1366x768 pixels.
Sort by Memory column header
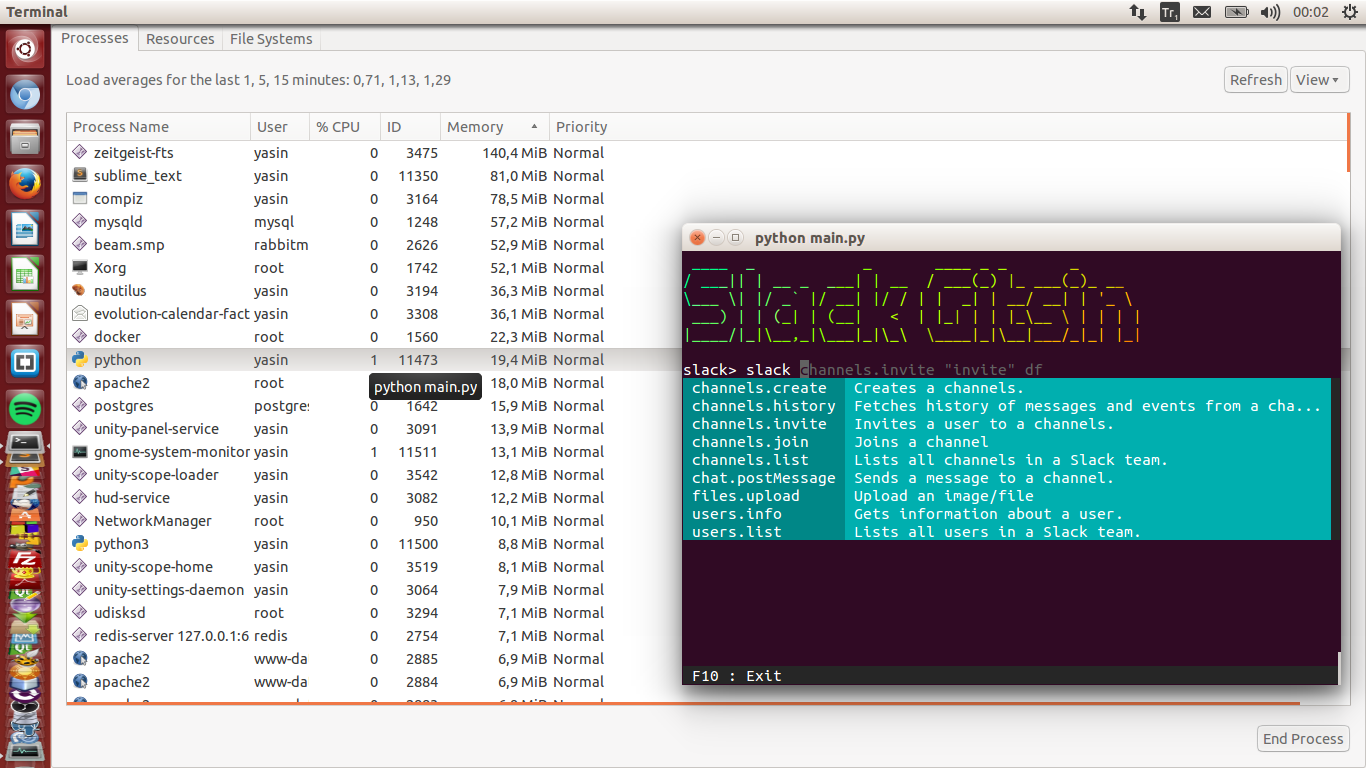pos(495,127)
